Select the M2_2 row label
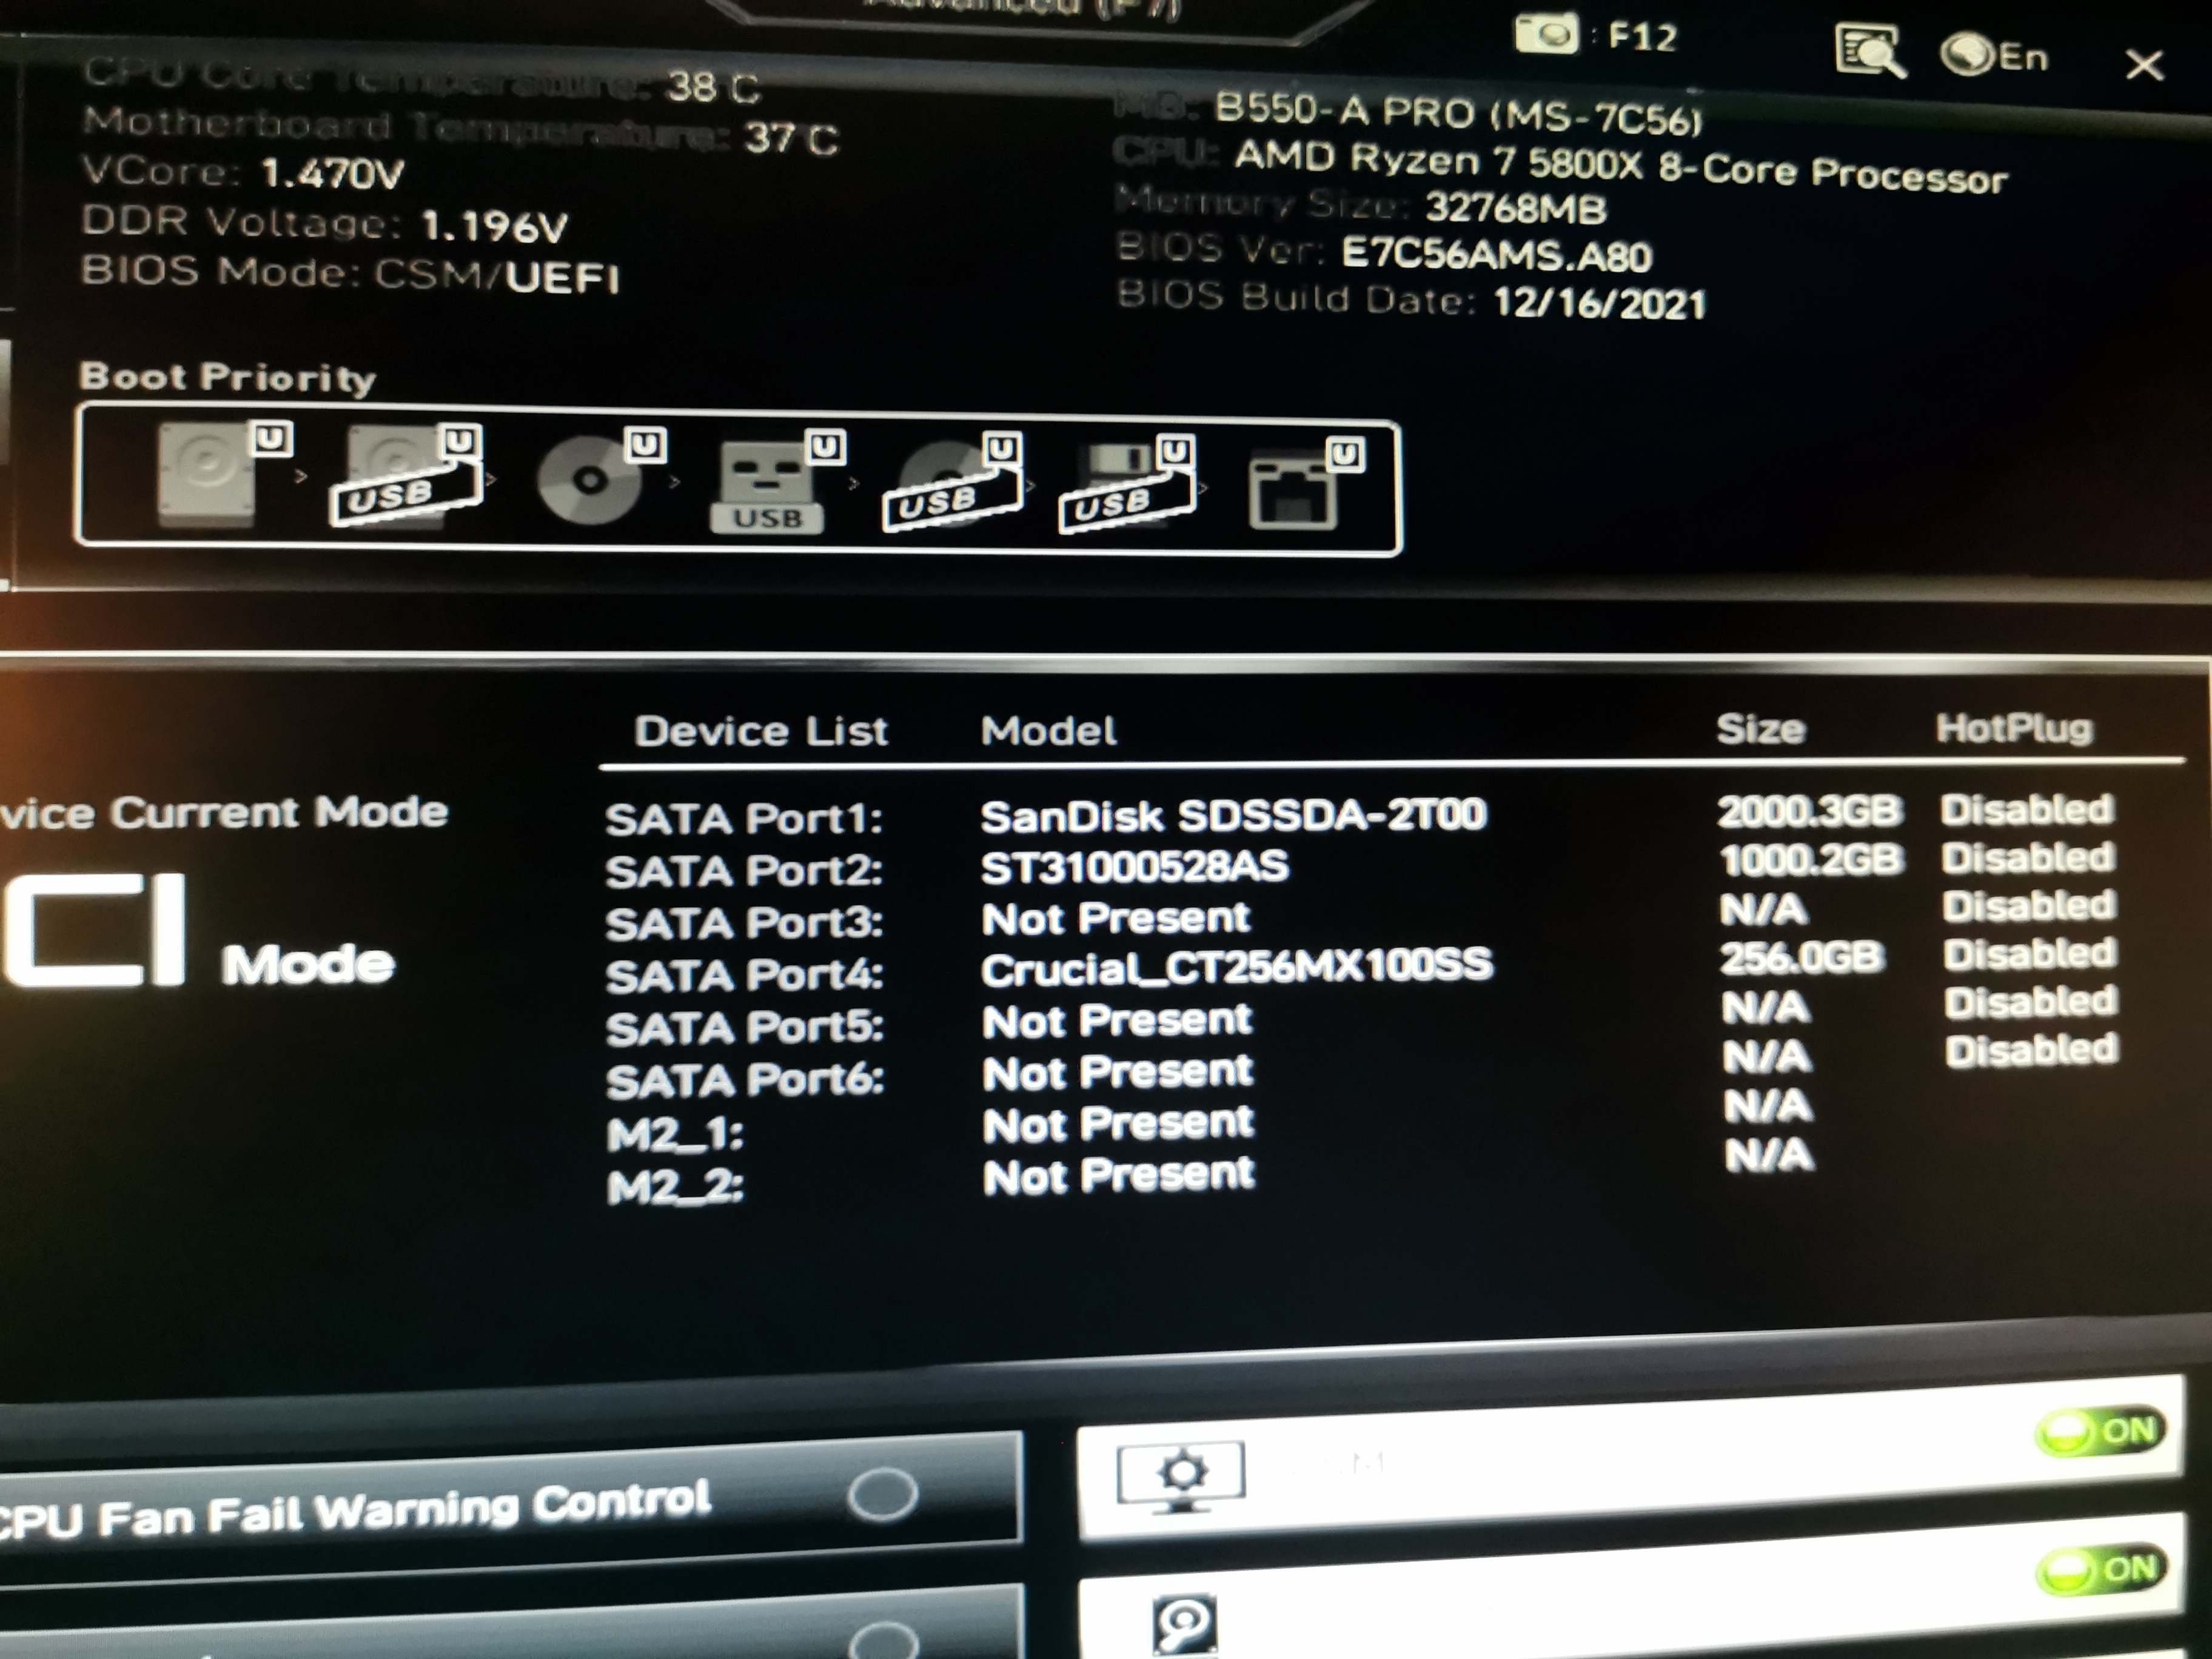Image resolution: width=2212 pixels, height=1659 pixels. pyautogui.click(x=676, y=1187)
